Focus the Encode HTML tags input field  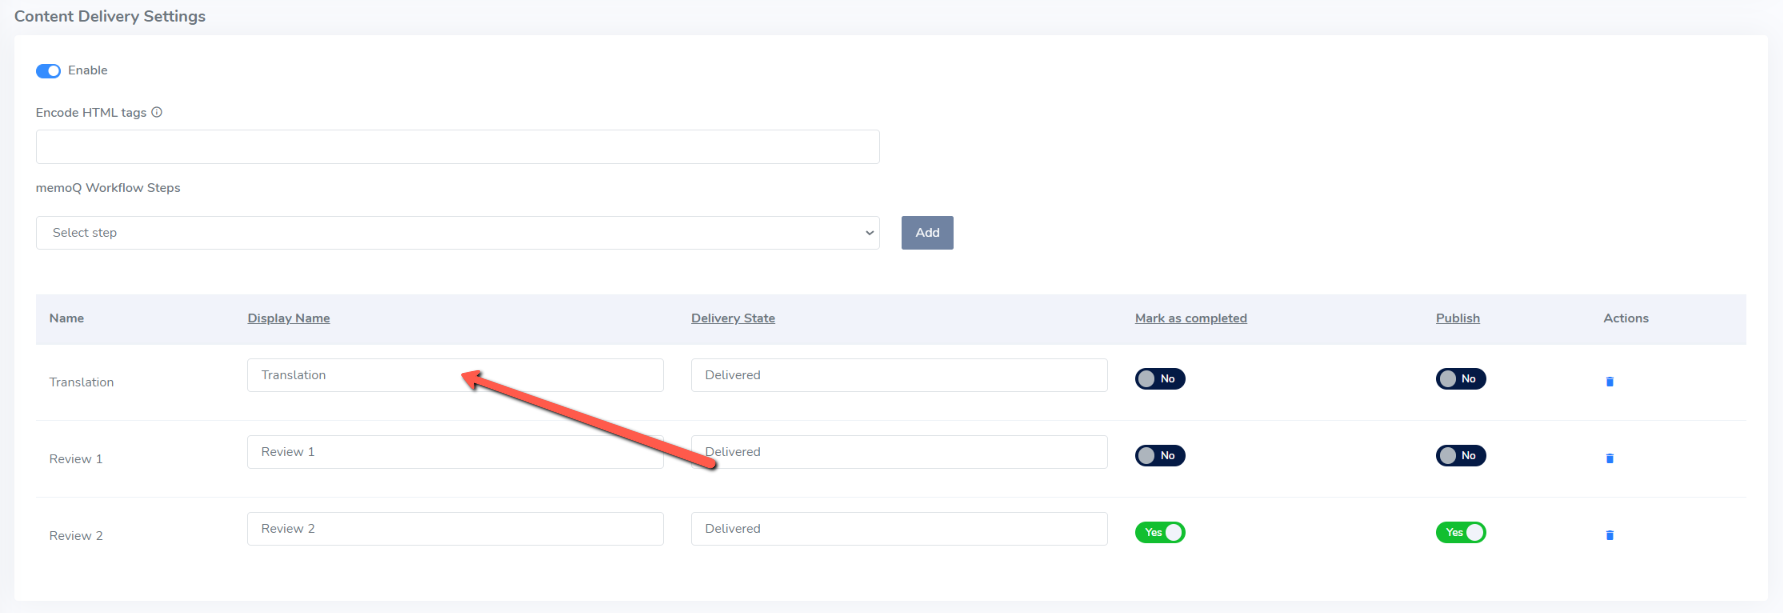click(x=457, y=147)
